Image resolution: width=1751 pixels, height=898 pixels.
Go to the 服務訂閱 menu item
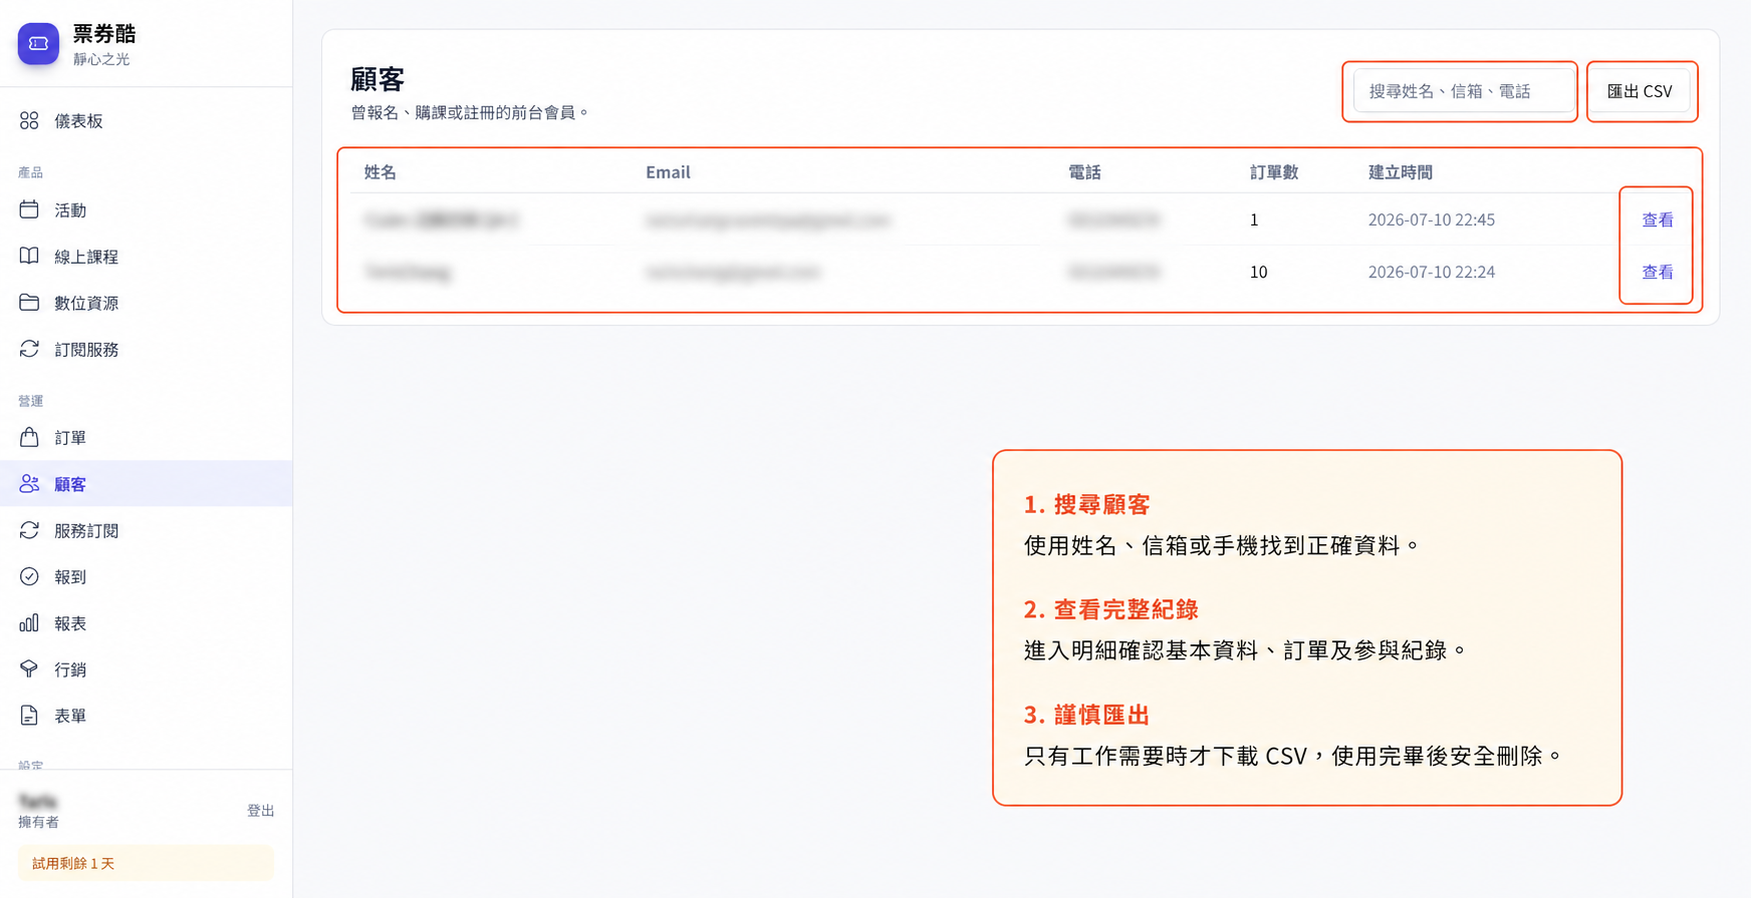146,530
